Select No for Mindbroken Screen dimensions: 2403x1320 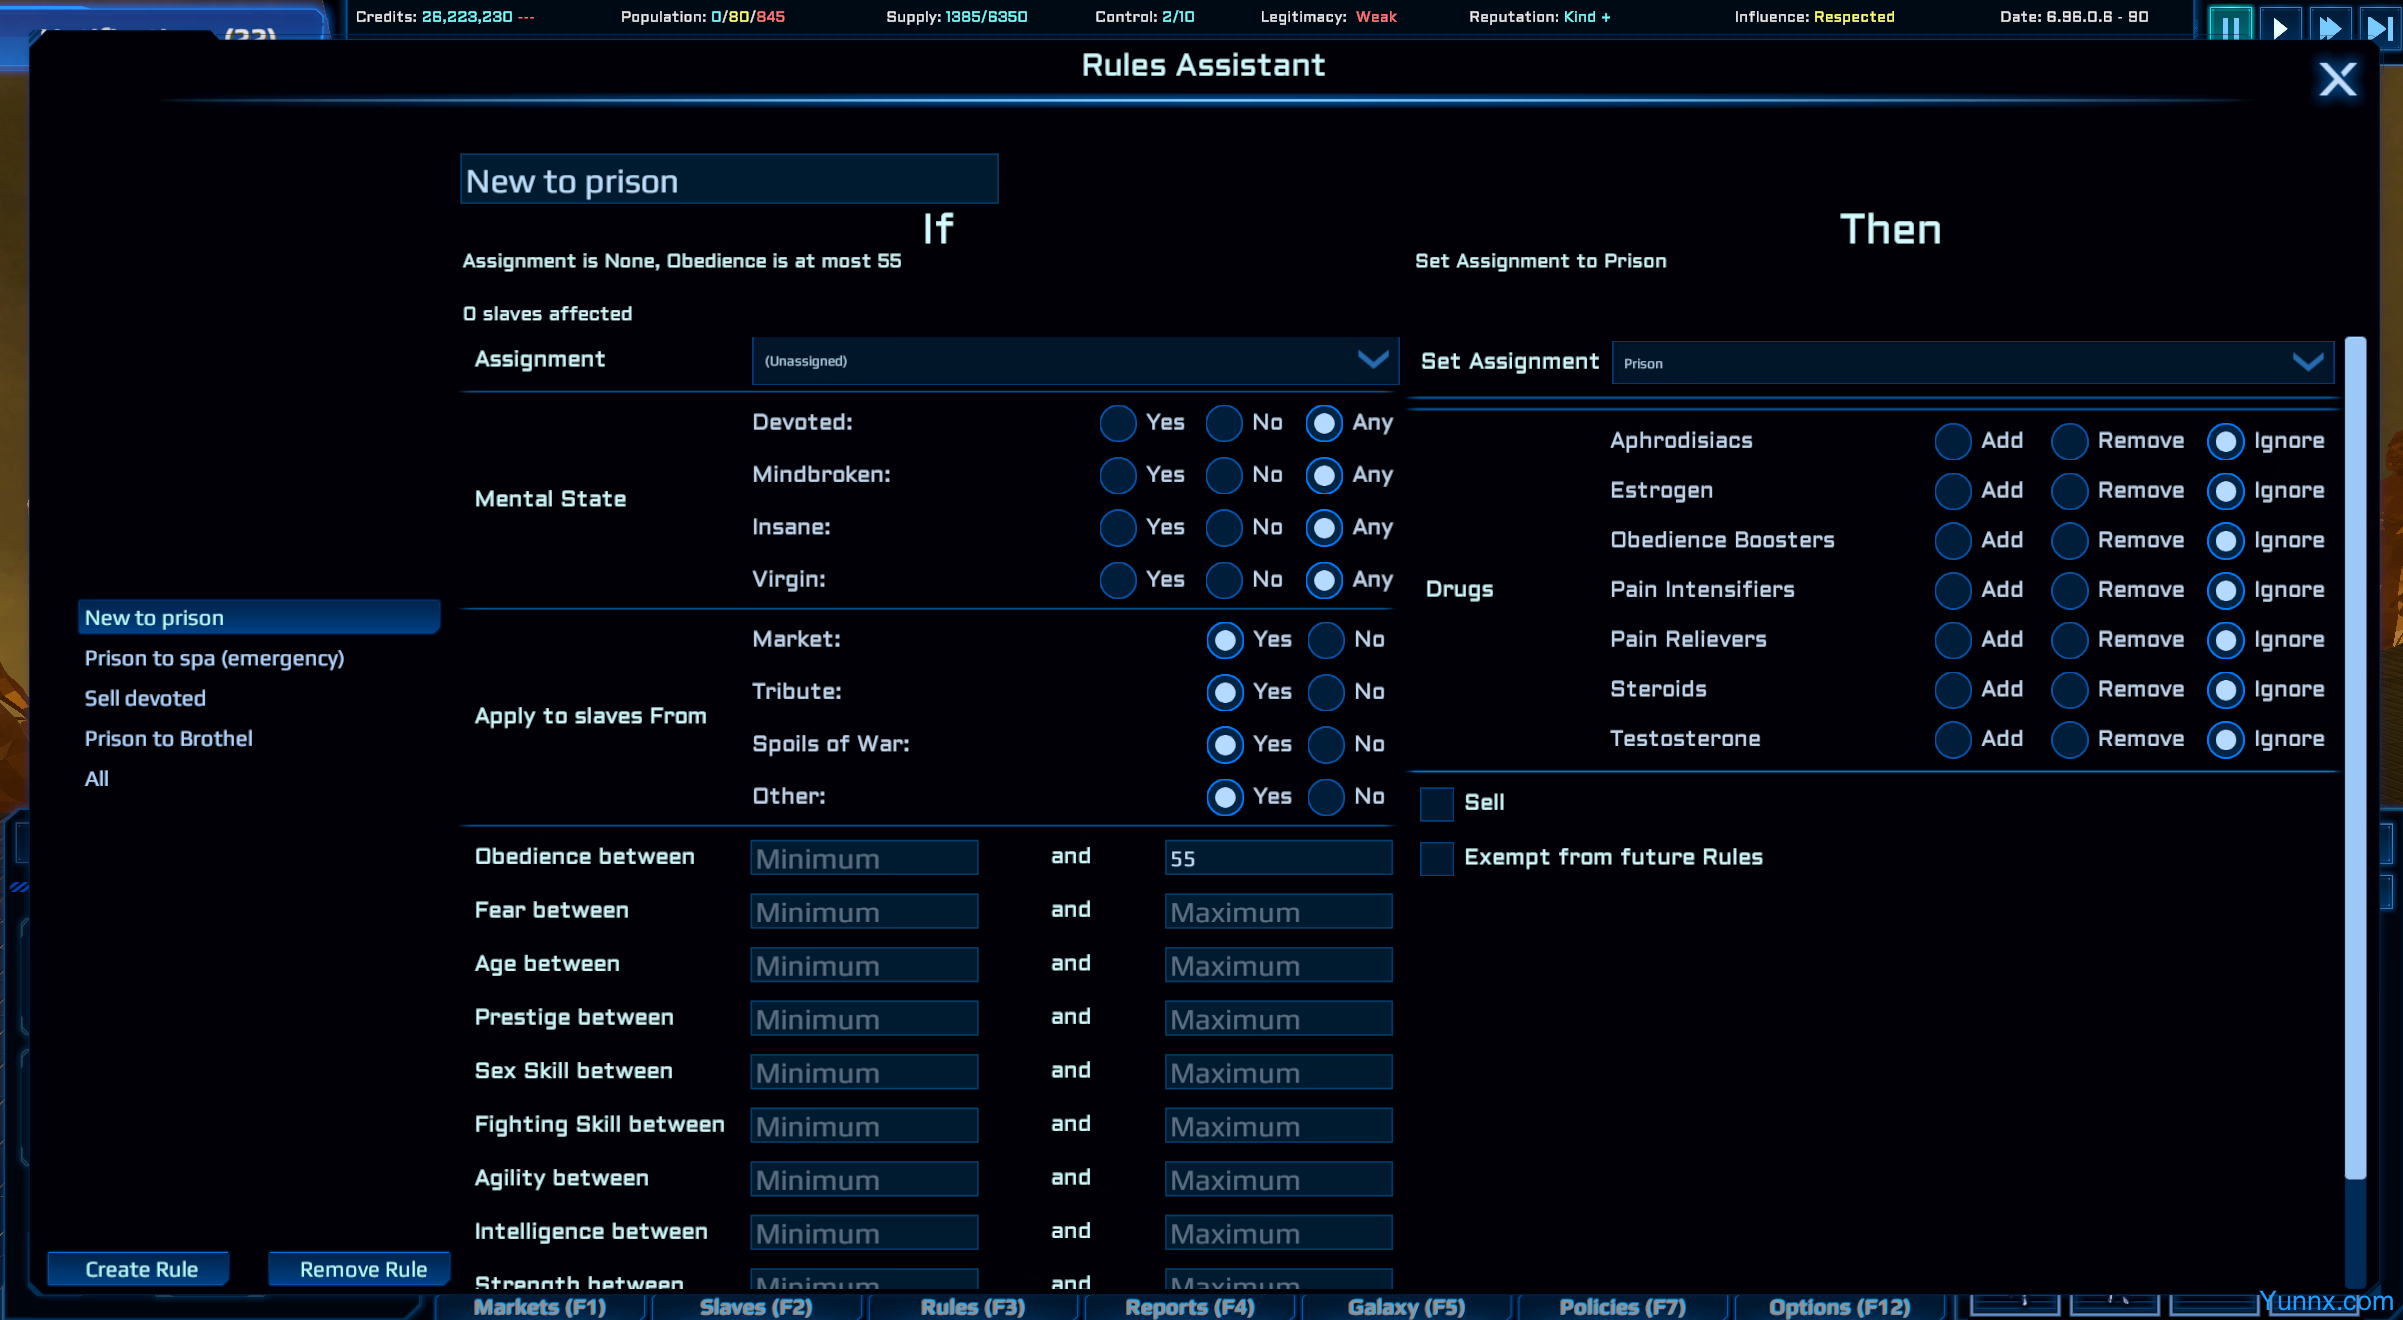click(x=1224, y=476)
